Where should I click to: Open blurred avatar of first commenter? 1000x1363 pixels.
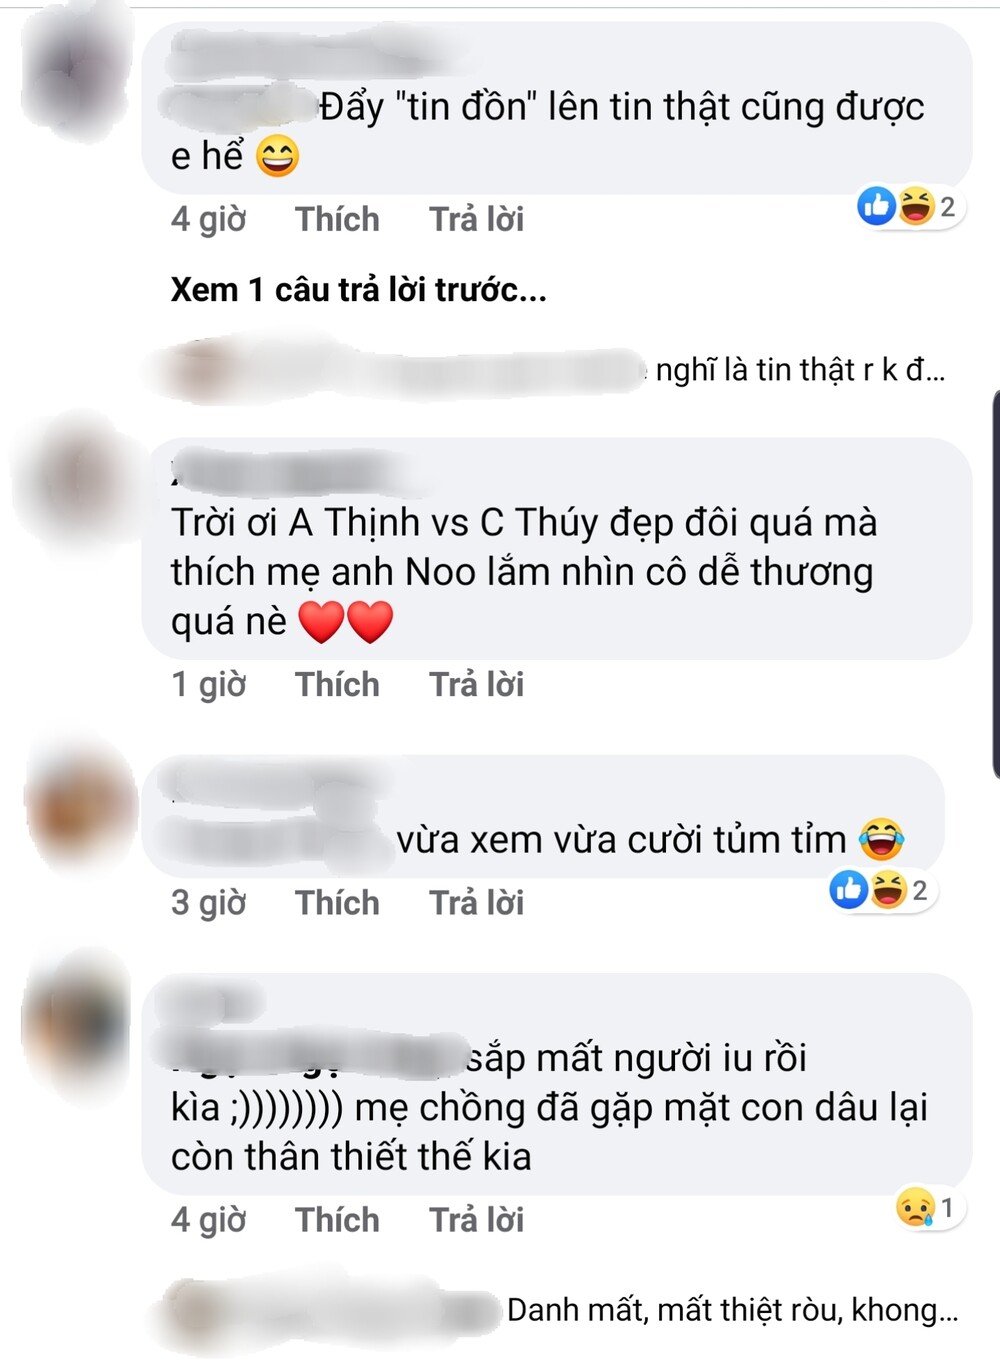pos(75,72)
